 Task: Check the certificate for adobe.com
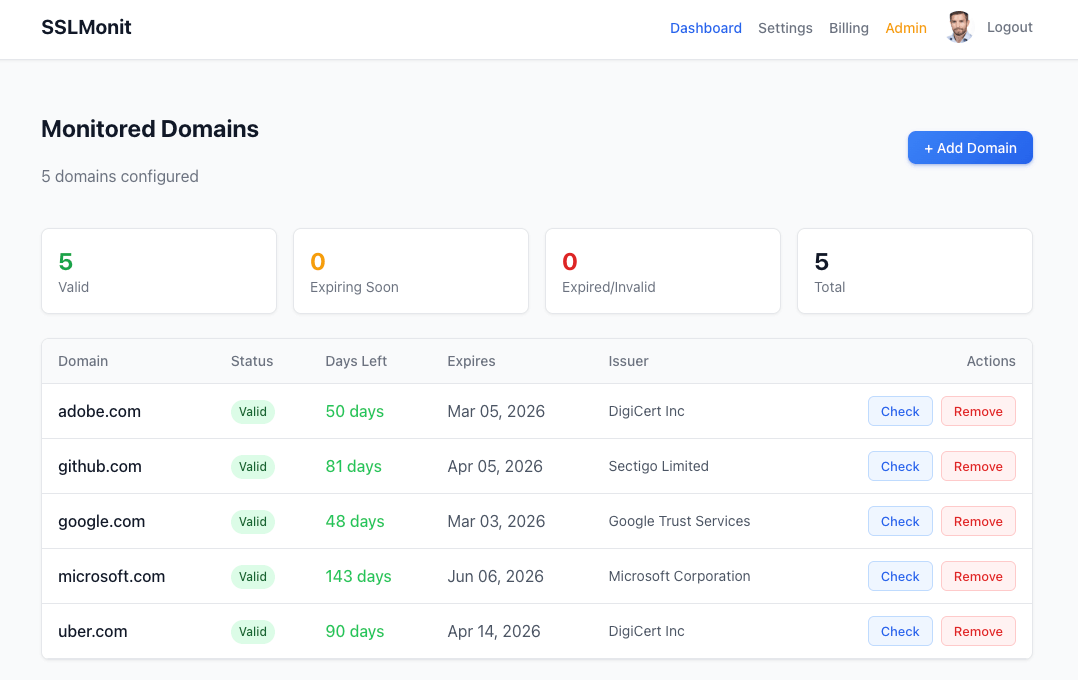pos(899,411)
